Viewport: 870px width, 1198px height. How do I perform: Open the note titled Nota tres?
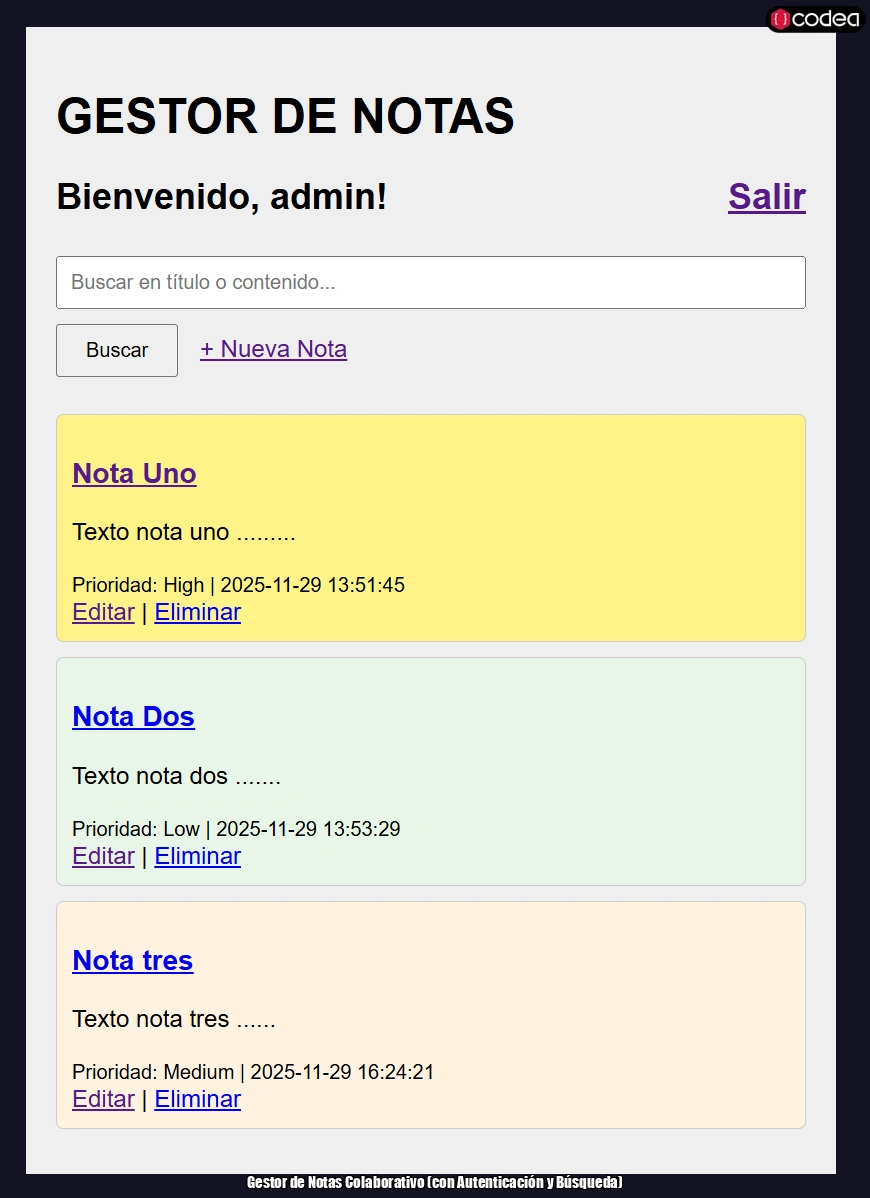(x=132, y=960)
